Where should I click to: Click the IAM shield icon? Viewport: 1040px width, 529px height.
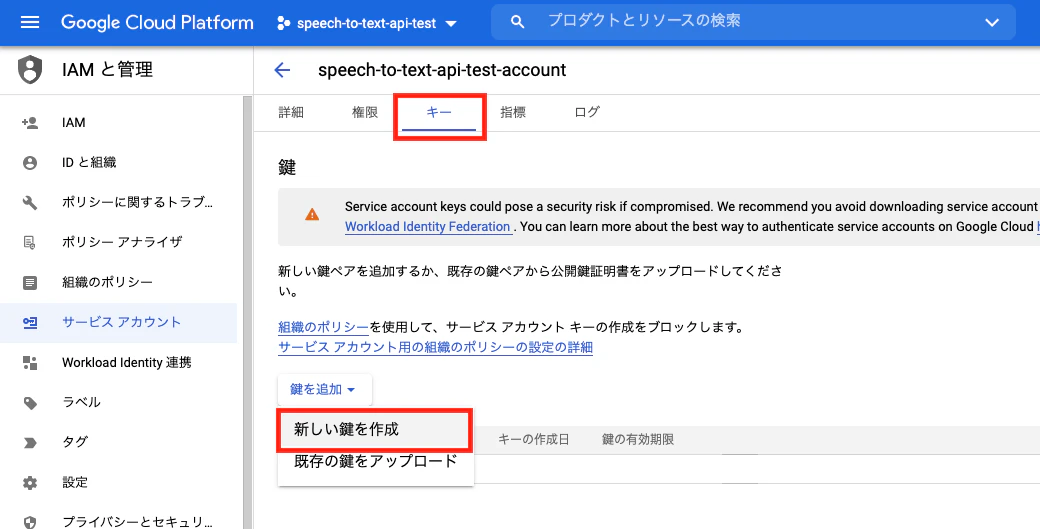tap(30, 70)
